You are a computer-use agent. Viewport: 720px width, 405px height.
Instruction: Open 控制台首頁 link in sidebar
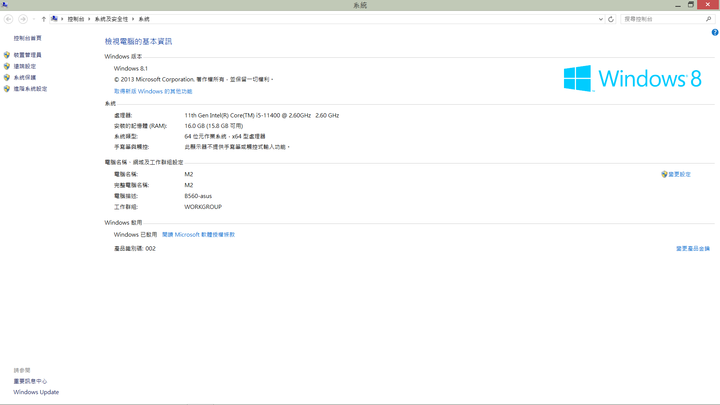[x=28, y=38]
